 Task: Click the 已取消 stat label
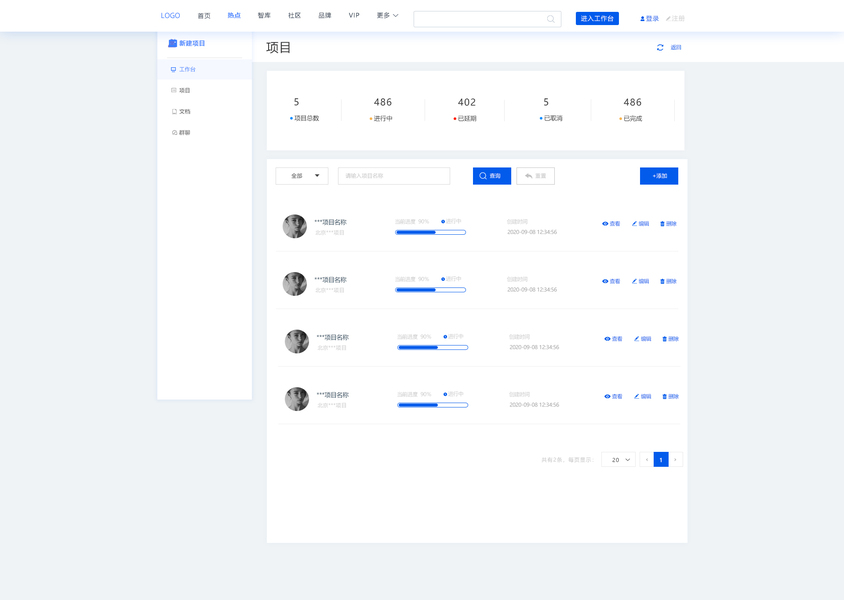click(553, 118)
